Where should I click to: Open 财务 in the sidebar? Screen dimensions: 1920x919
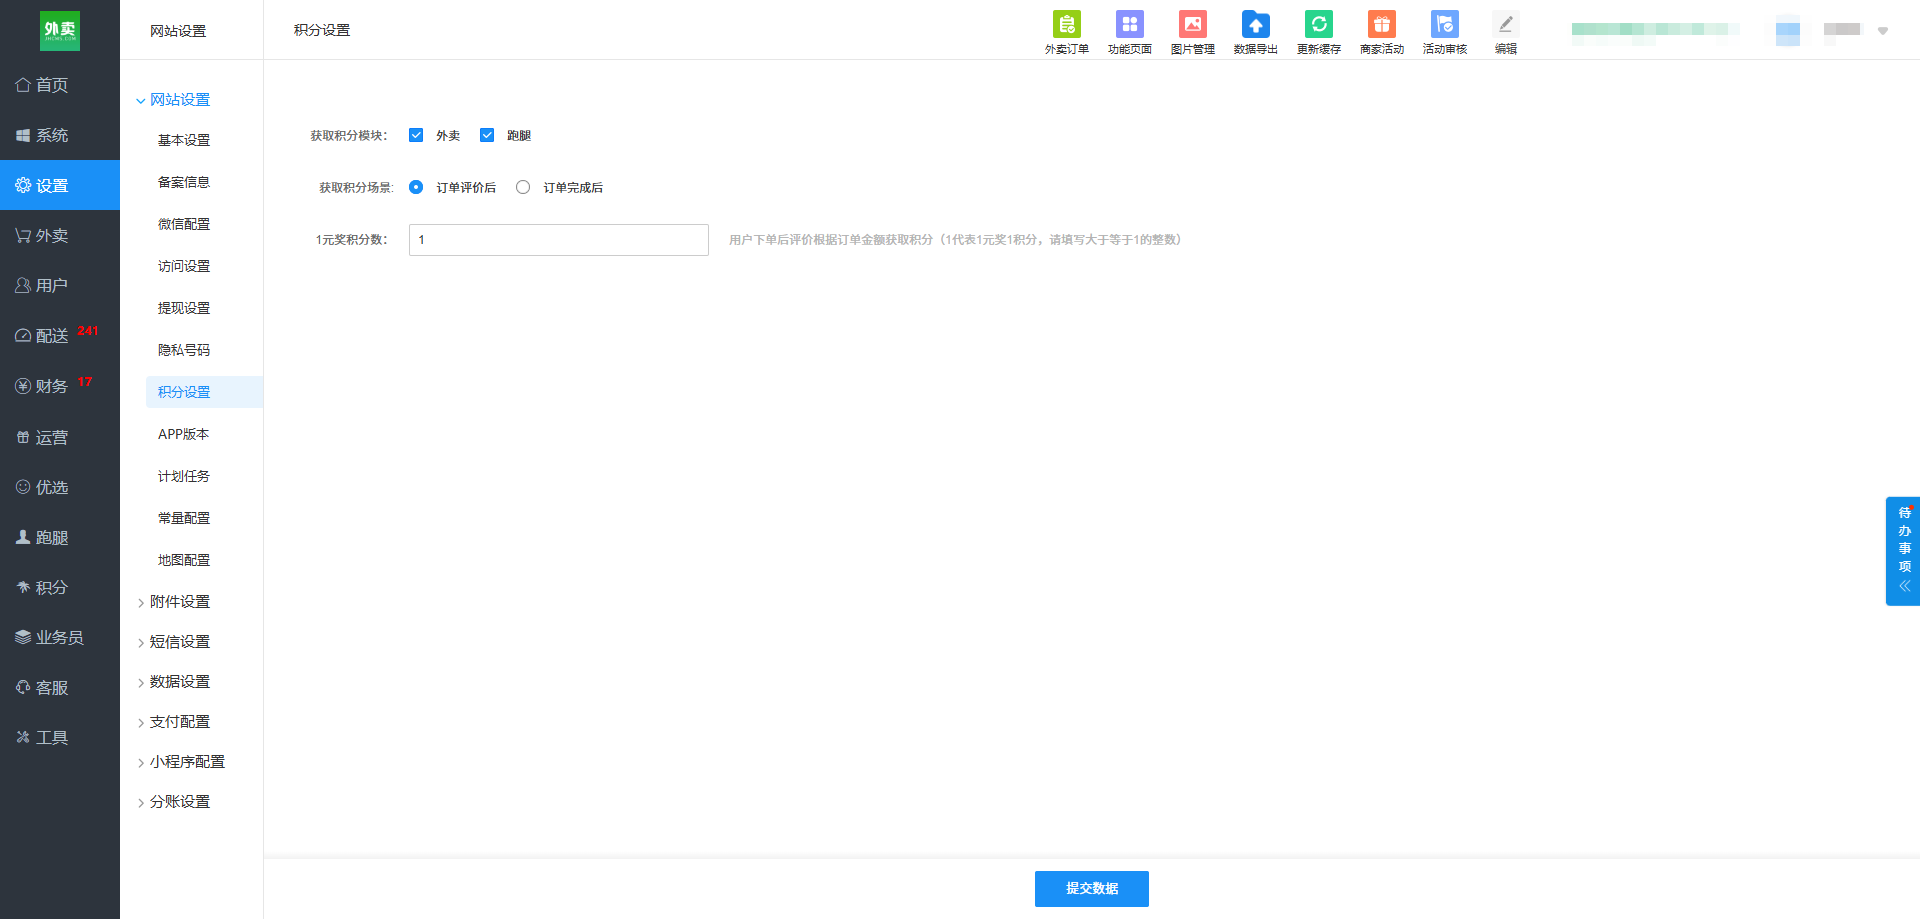click(x=60, y=386)
